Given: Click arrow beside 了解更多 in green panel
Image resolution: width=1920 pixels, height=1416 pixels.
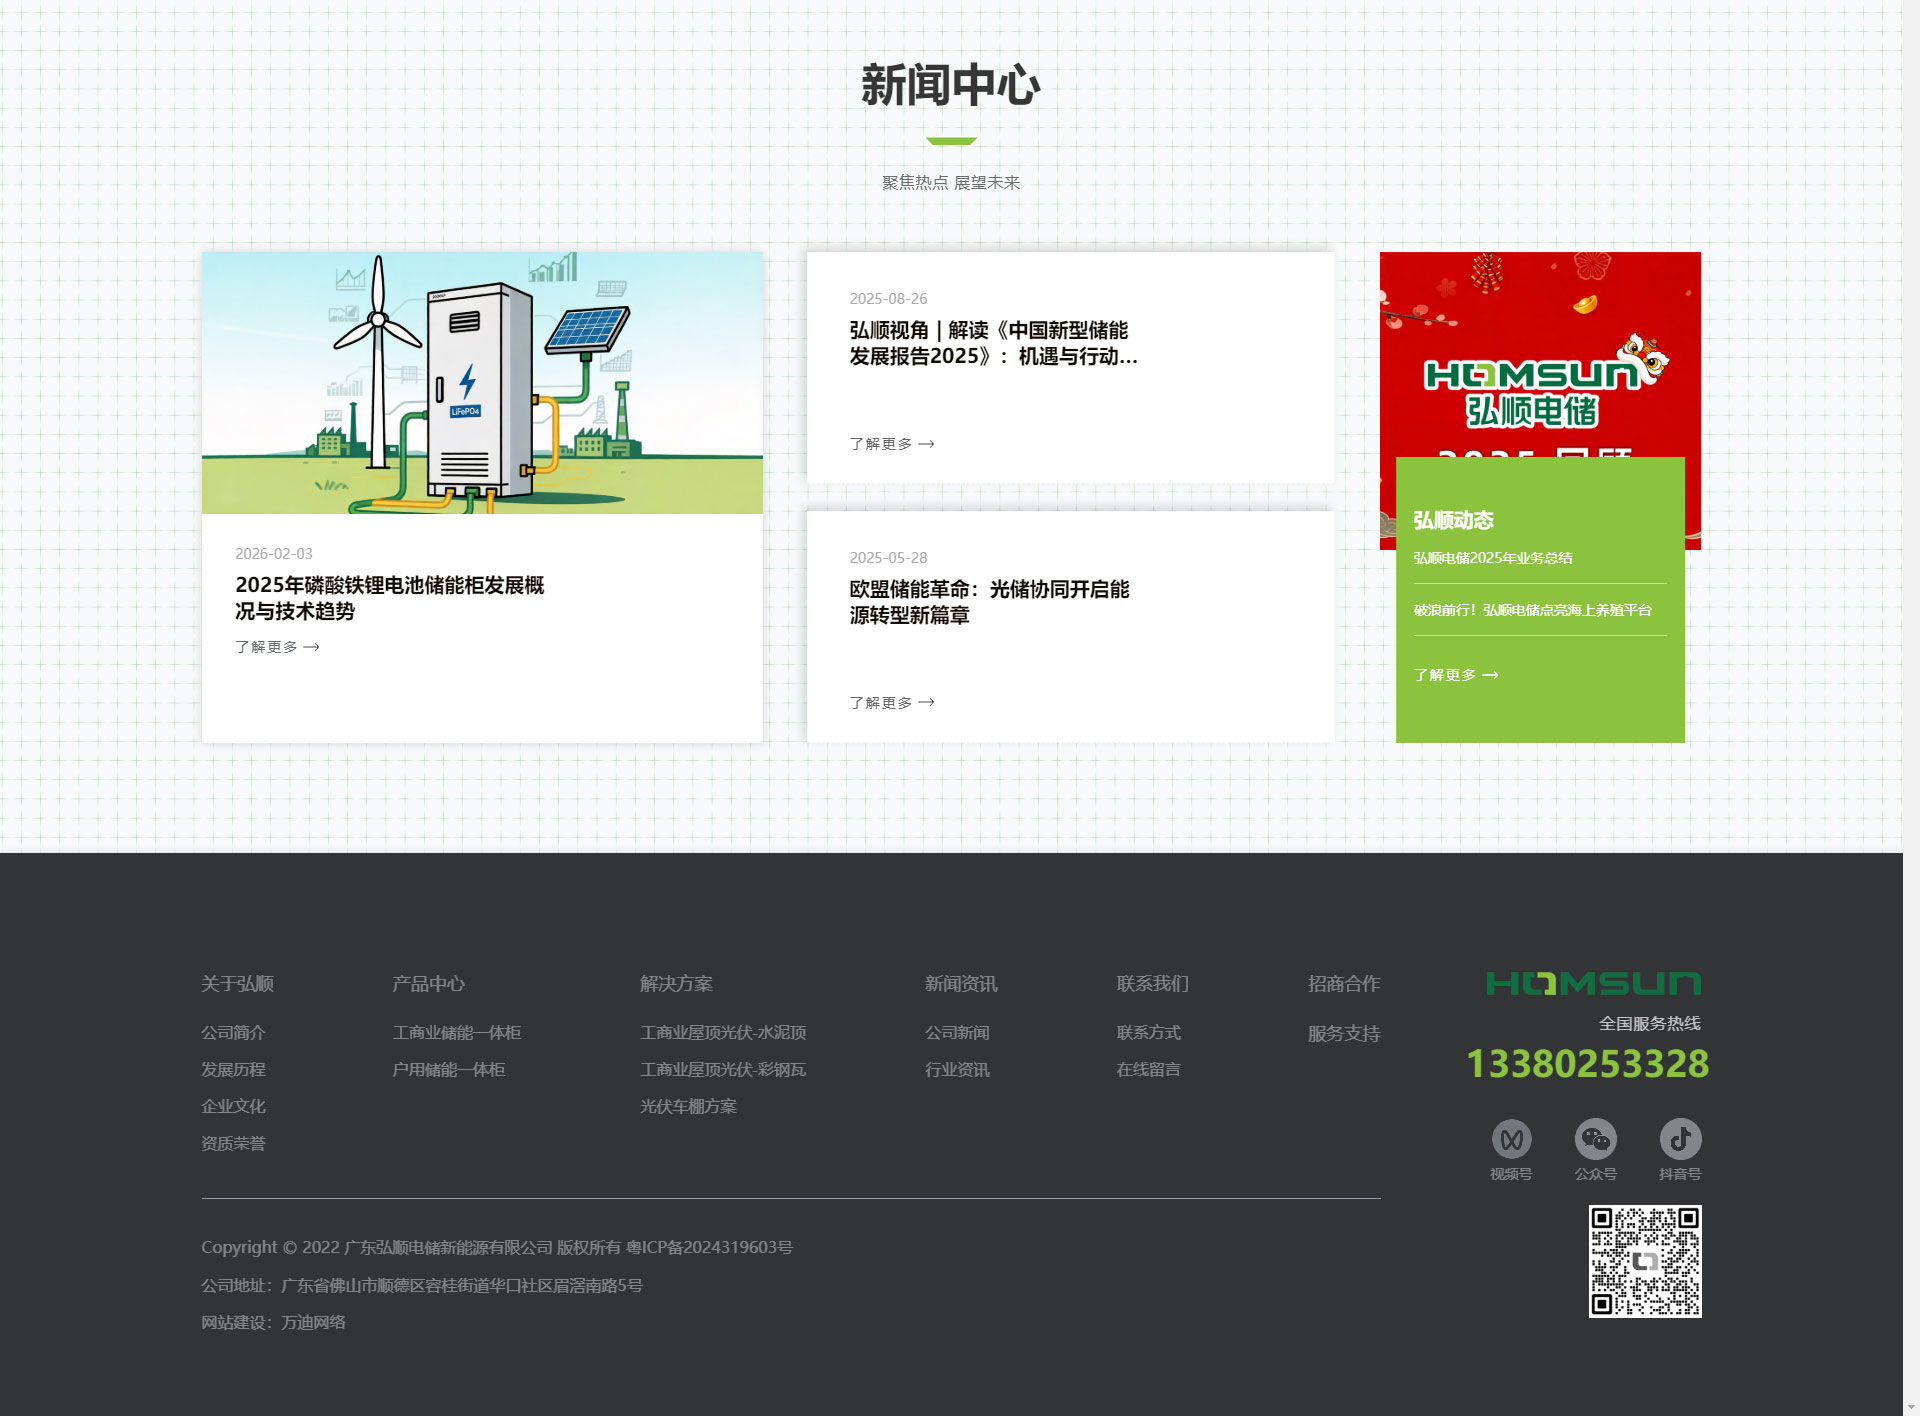Looking at the screenshot, I should point(1490,675).
